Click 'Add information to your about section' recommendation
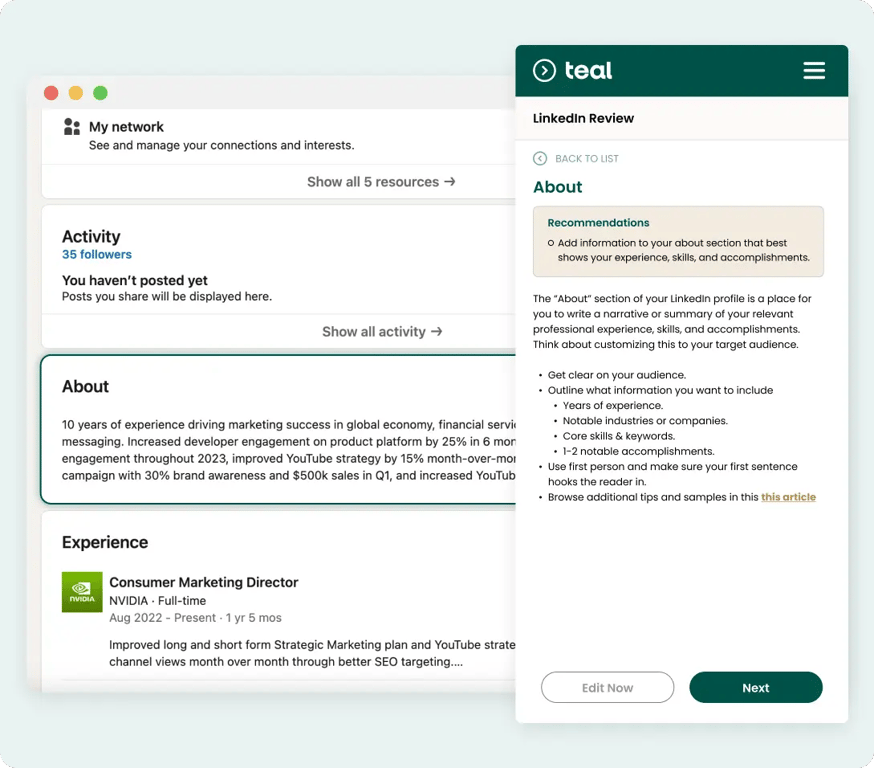This screenshot has width=874, height=768. (683, 250)
